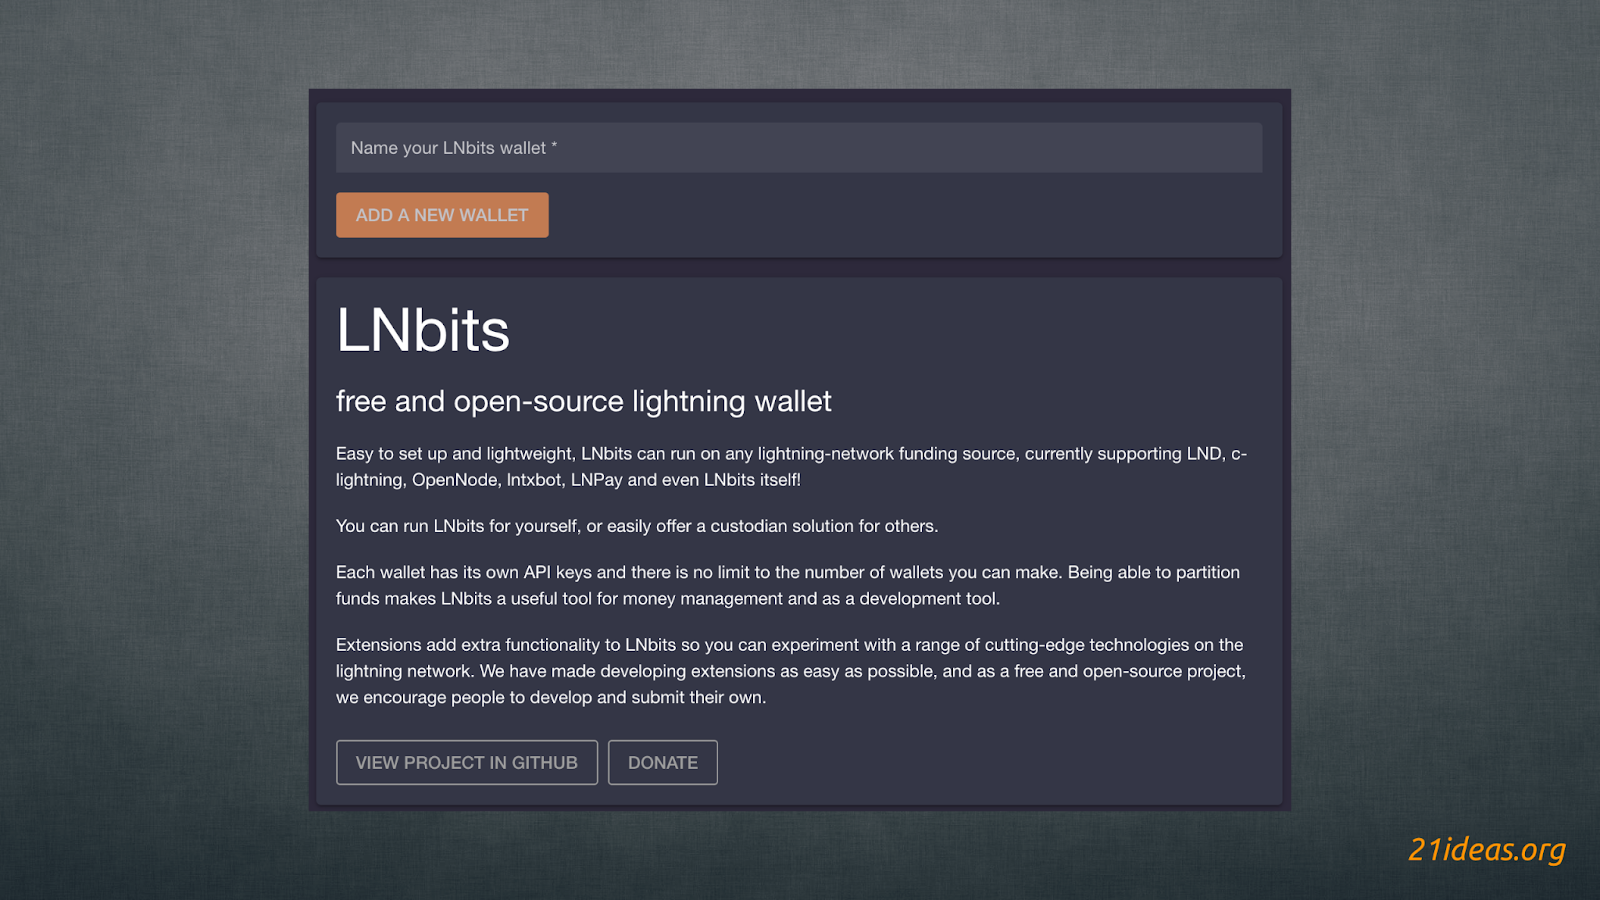Click the word 'OpenNode' in the description

click(454, 480)
